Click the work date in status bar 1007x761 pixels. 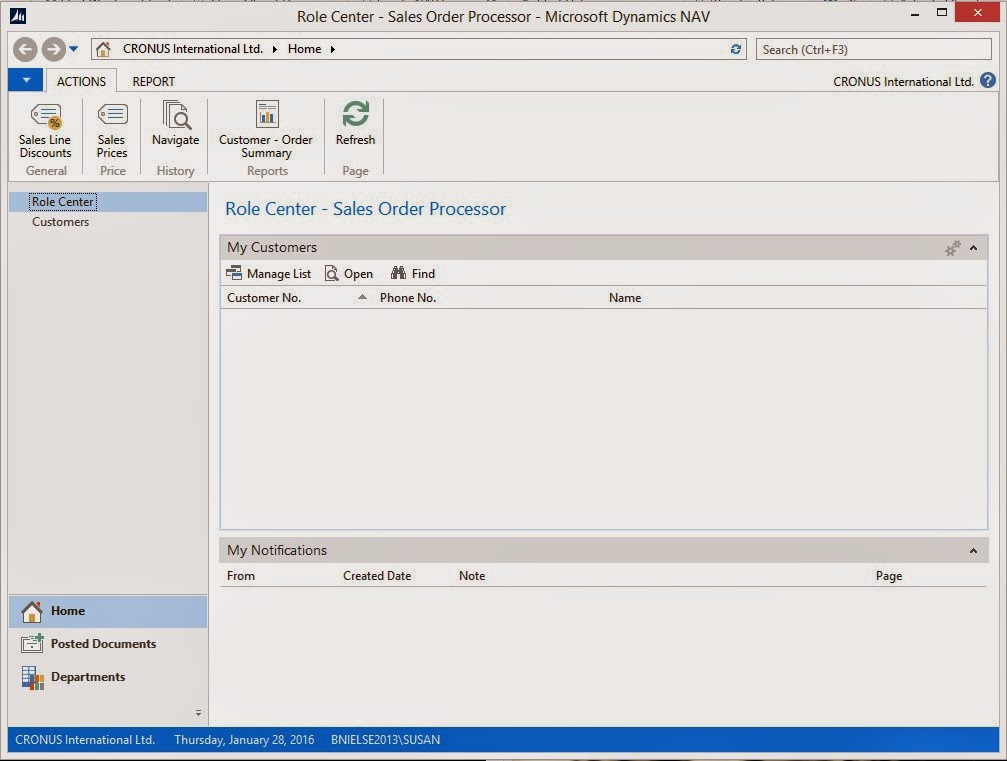[244, 739]
